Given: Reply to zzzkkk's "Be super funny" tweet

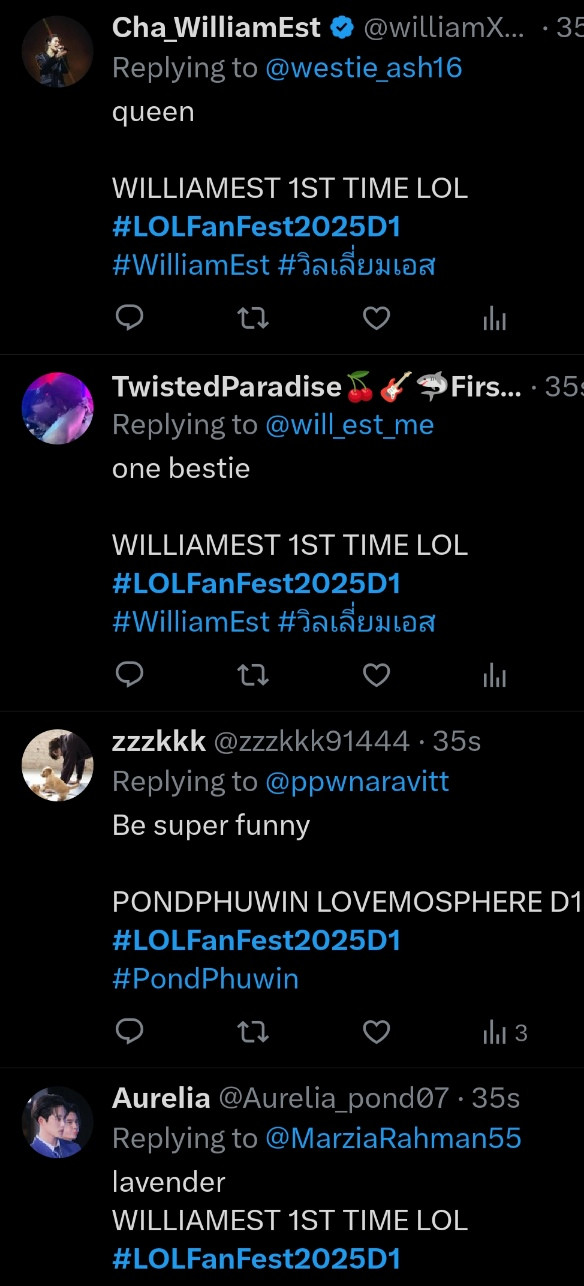Looking at the screenshot, I should coord(130,1032).
